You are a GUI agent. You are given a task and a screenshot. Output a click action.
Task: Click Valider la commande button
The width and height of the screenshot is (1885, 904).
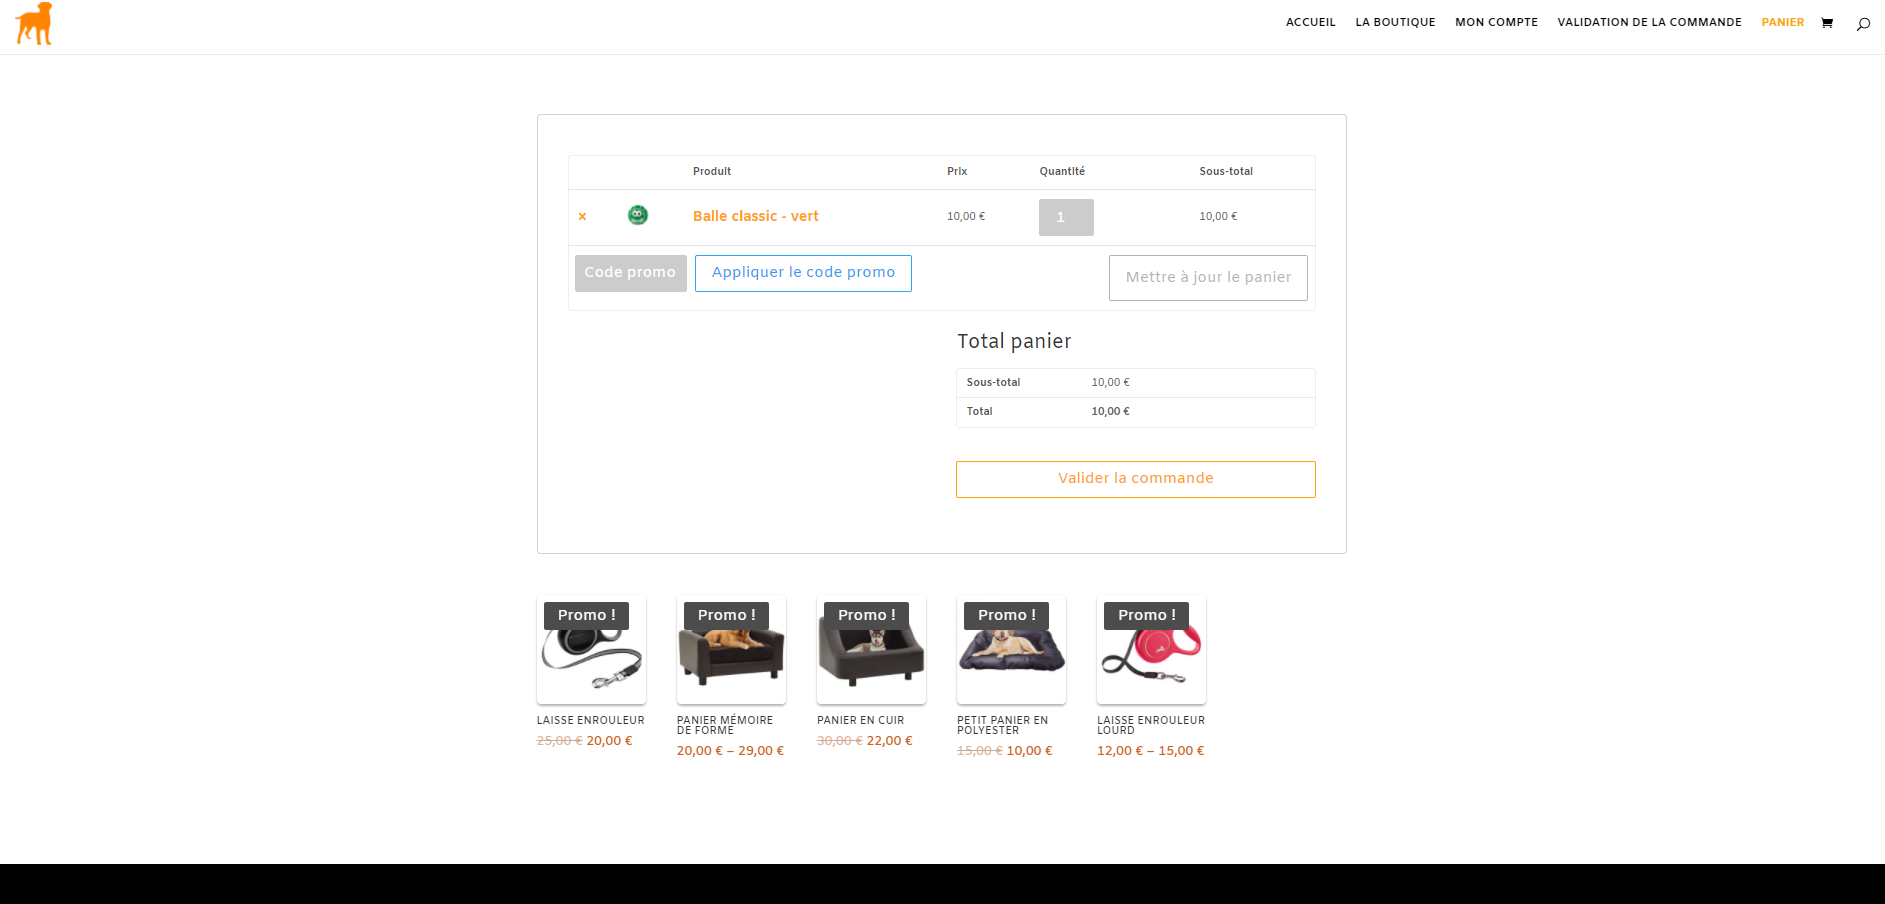click(1135, 479)
